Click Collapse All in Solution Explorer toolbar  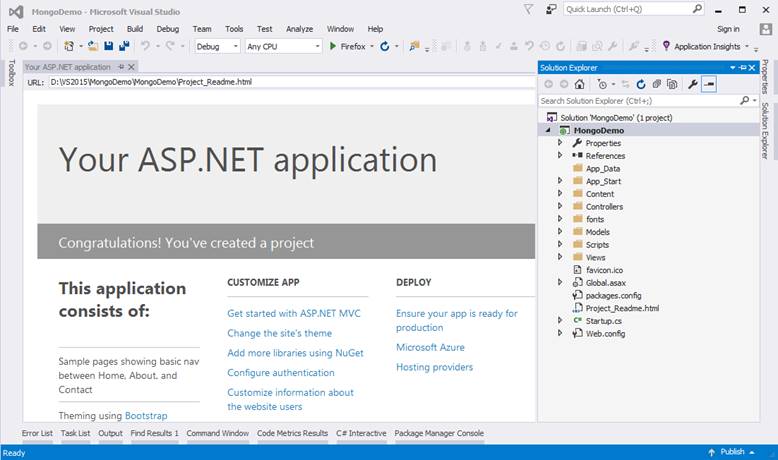(656, 85)
